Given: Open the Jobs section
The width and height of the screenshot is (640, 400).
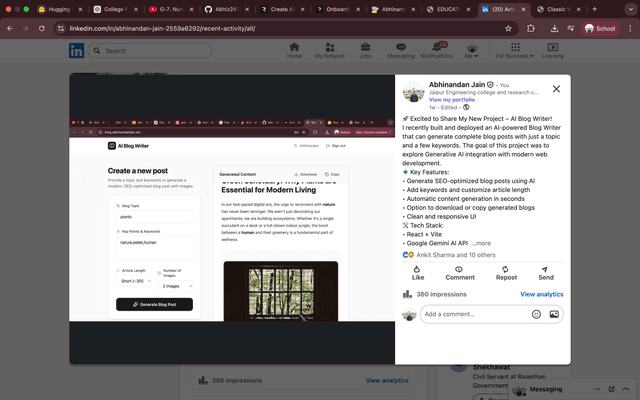Looking at the screenshot, I should coord(365,51).
